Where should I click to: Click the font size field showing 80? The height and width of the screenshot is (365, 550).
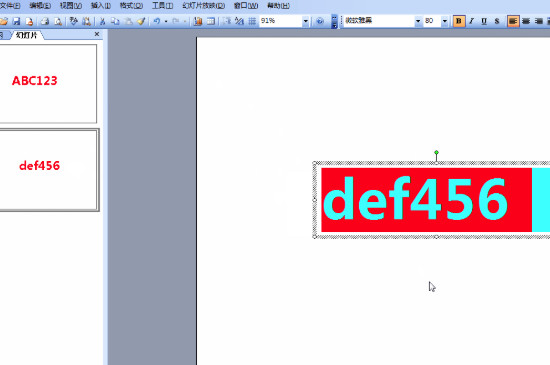click(432, 21)
